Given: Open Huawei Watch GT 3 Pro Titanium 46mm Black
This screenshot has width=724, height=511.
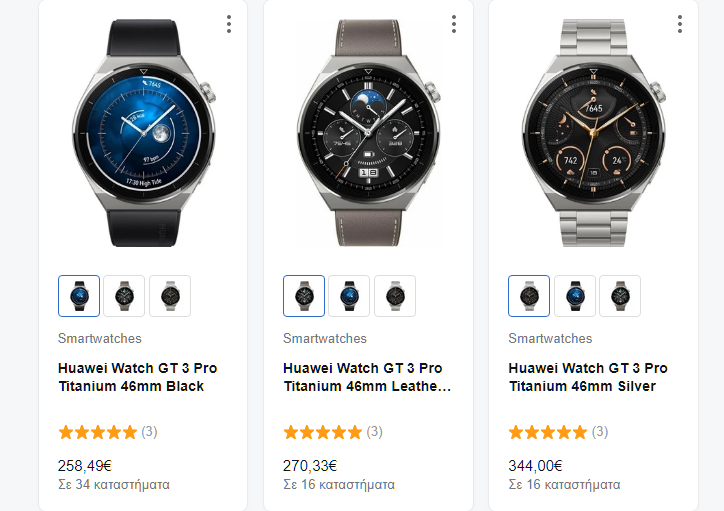Looking at the screenshot, I should [138, 377].
